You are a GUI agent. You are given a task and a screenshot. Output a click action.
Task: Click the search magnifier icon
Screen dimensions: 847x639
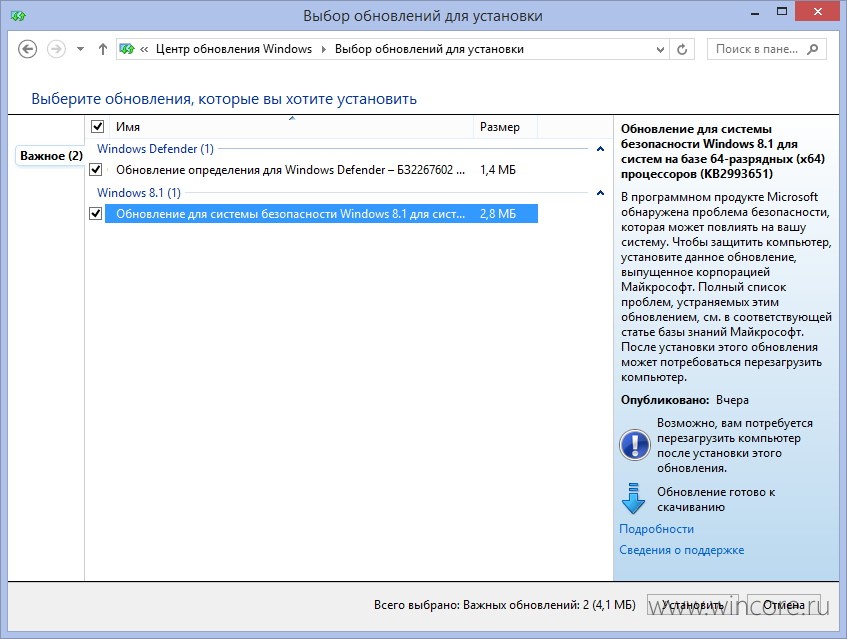(x=812, y=49)
